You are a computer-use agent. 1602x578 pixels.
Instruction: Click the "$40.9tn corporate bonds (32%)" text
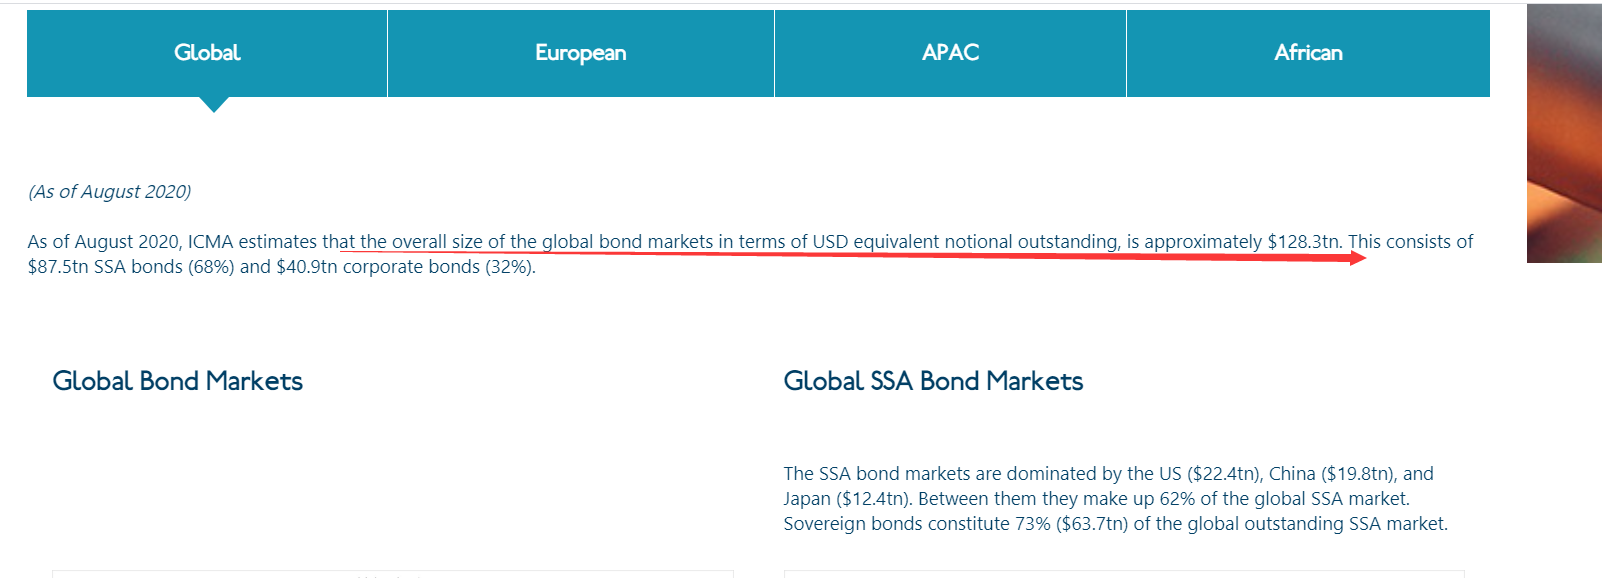405,267
